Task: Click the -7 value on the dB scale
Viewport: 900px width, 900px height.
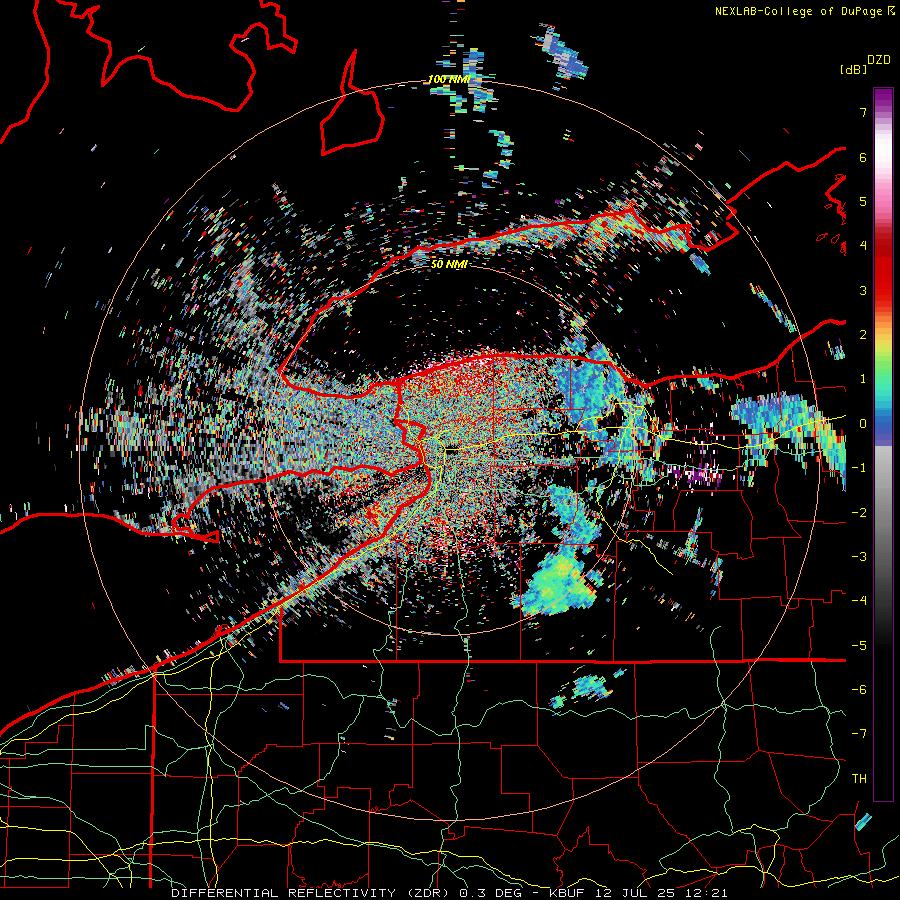Action: coord(859,734)
